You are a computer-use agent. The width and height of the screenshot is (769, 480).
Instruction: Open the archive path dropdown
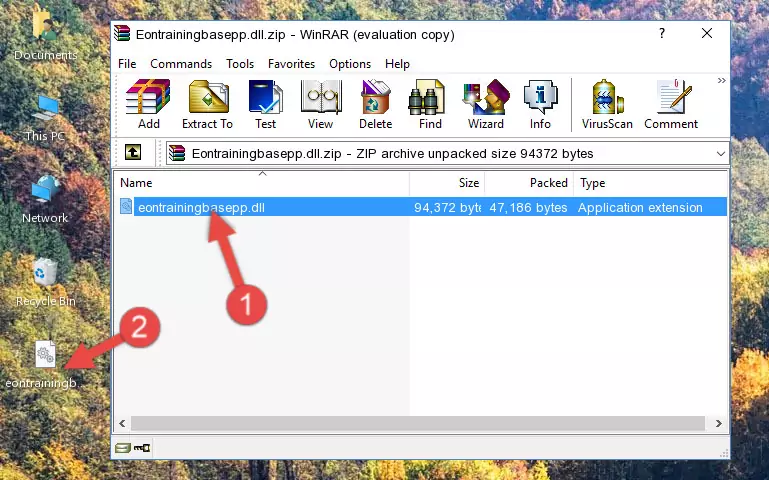720,153
